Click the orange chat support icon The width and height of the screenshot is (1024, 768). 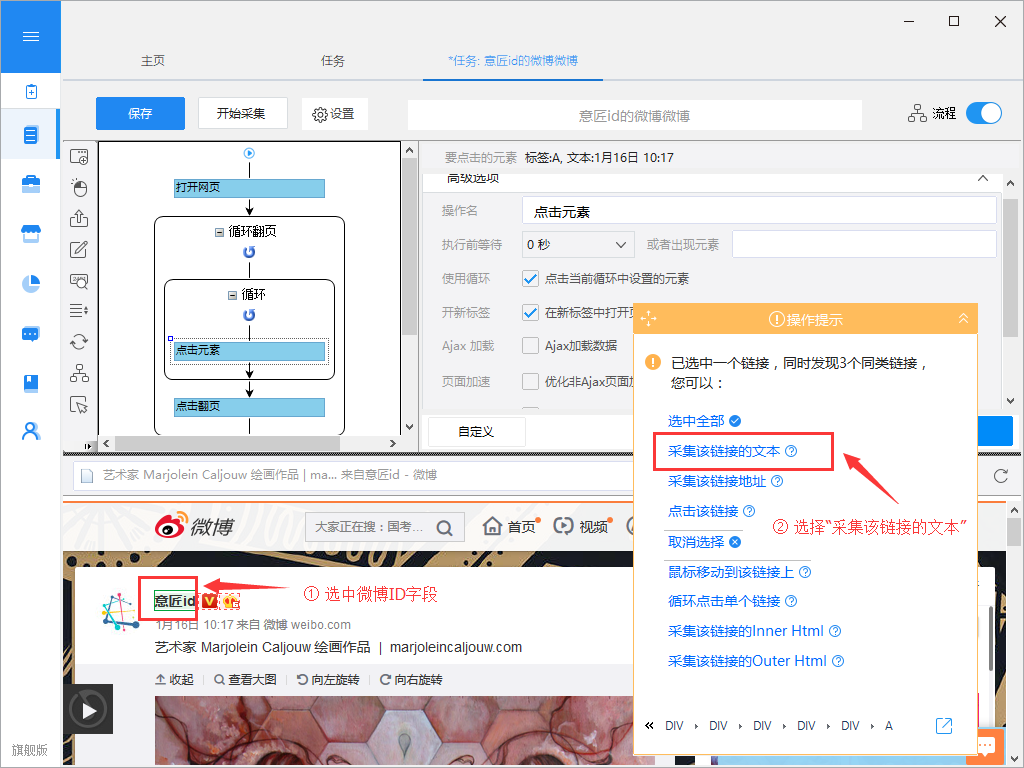pos(986,745)
